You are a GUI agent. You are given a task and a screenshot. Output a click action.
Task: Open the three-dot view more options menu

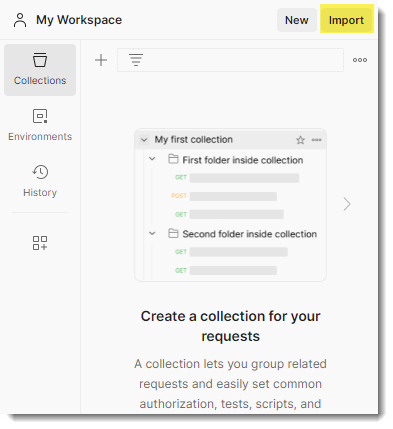coord(360,60)
